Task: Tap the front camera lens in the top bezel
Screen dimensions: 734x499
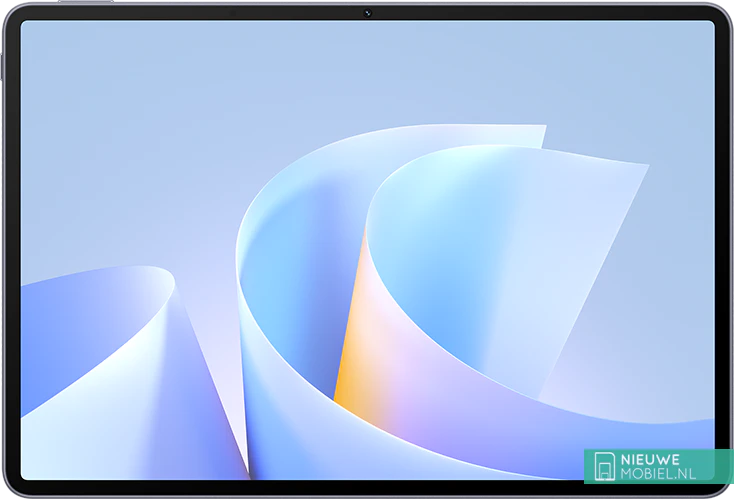Action: click(x=367, y=12)
